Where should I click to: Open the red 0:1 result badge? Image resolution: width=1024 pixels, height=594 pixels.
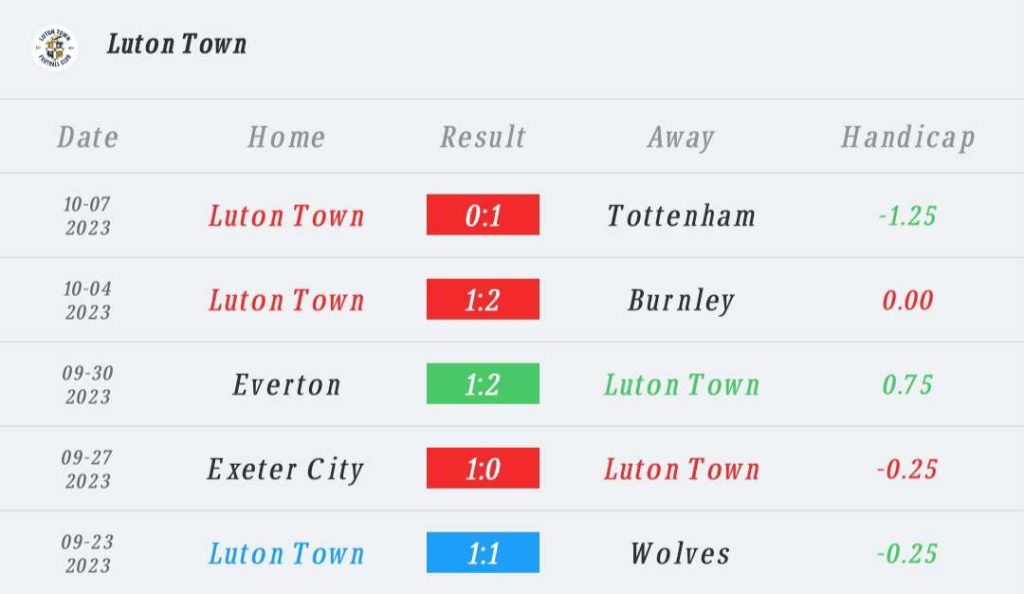pyautogui.click(x=483, y=215)
